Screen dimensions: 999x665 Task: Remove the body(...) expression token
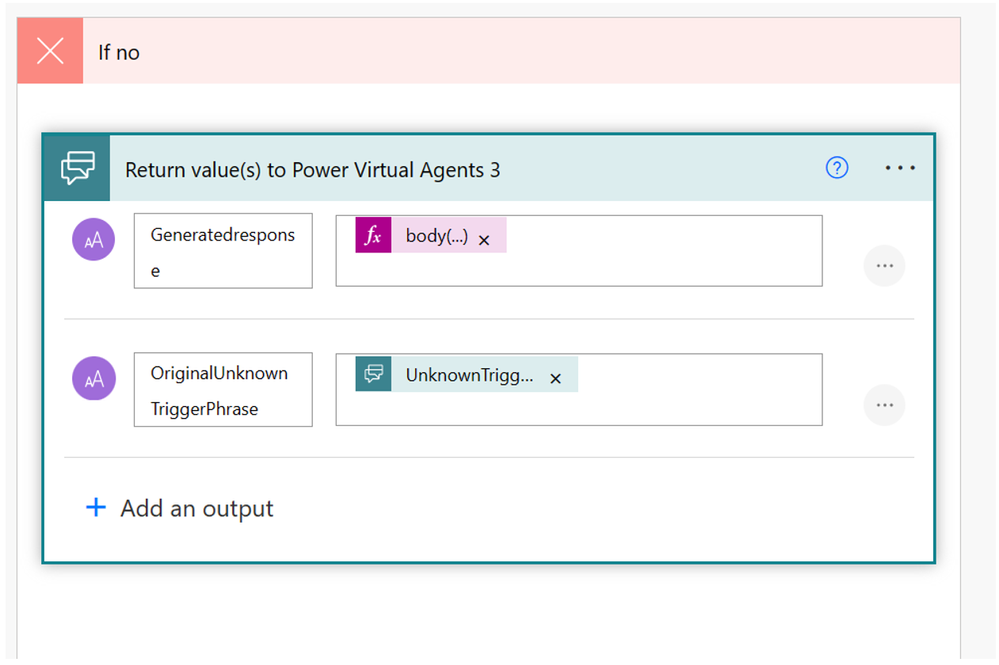[484, 240]
